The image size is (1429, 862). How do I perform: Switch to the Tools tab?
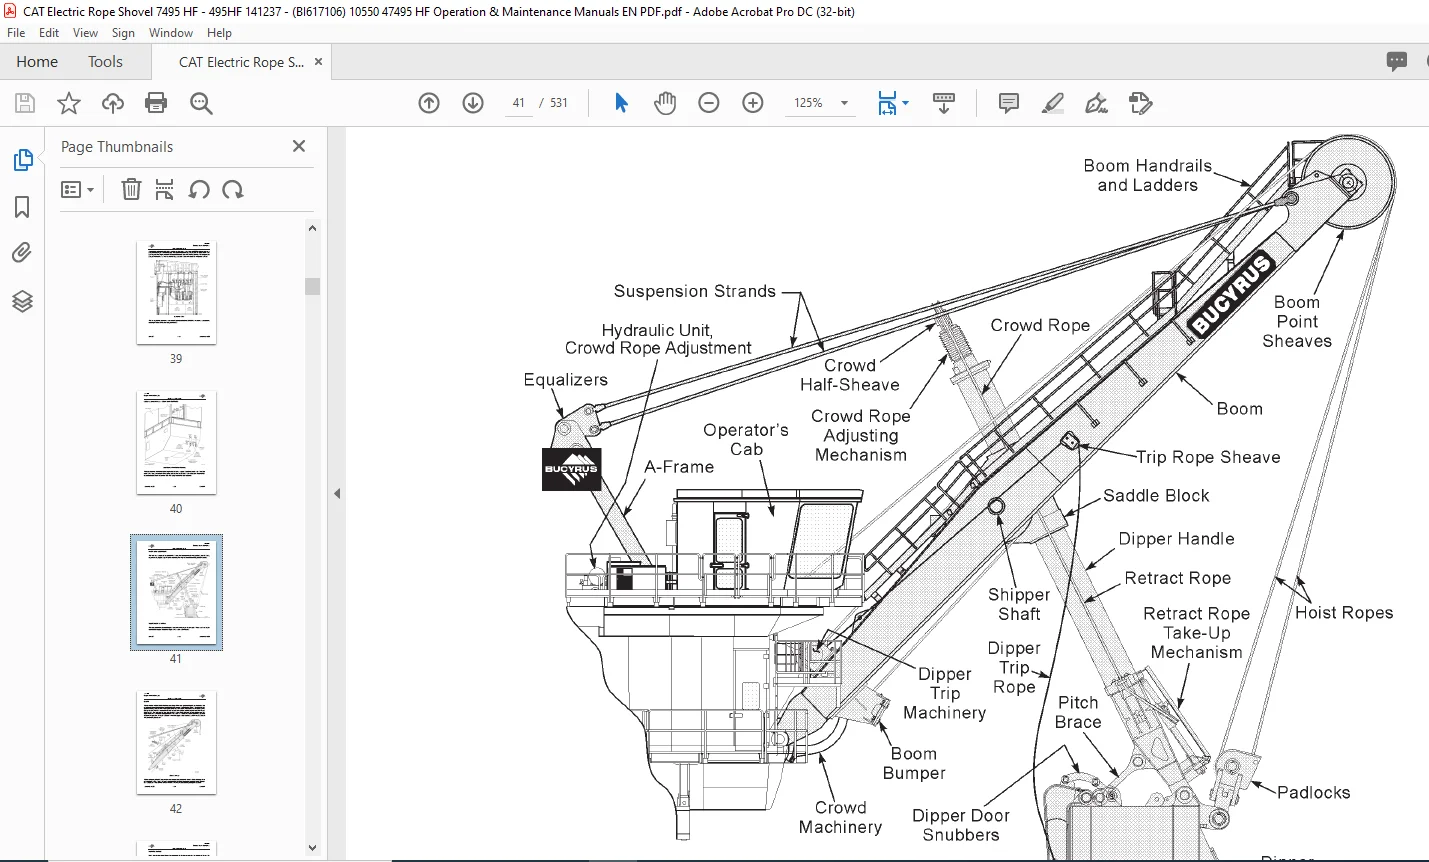click(105, 62)
